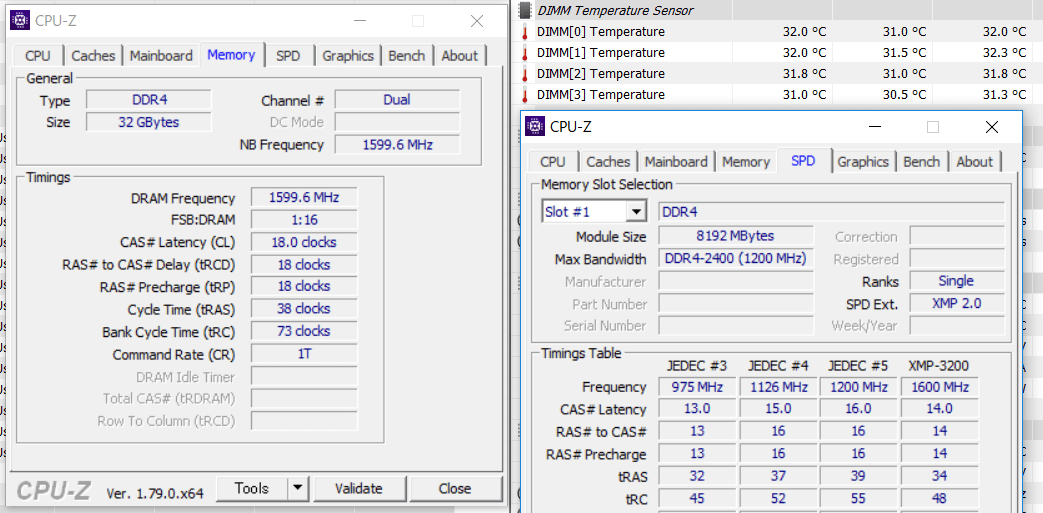This screenshot has width=1043, height=513.
Task: Click the Validate button
Action: 359,488
